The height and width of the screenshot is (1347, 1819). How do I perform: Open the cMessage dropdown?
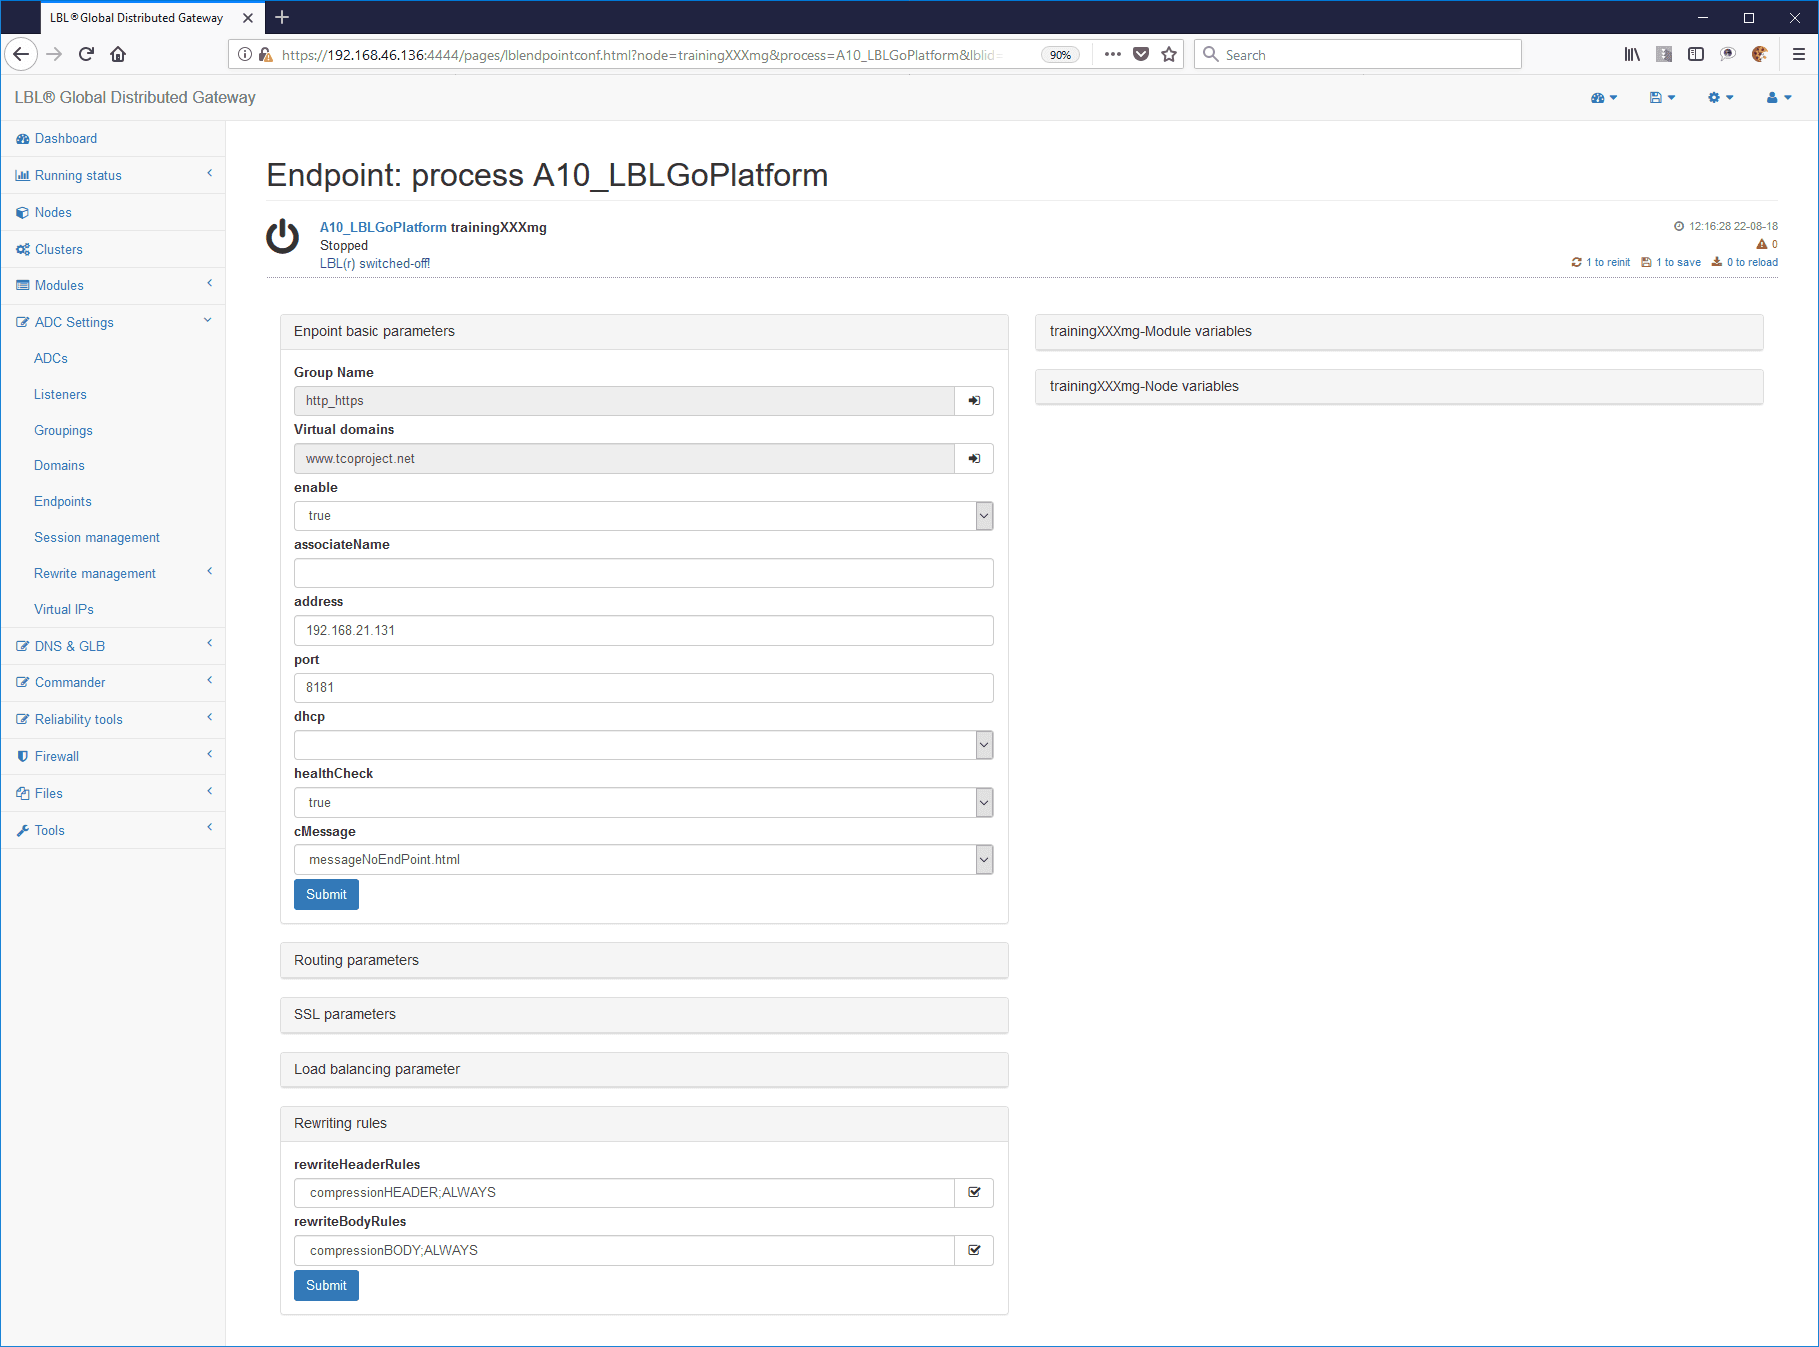click(x=643, y=860)
